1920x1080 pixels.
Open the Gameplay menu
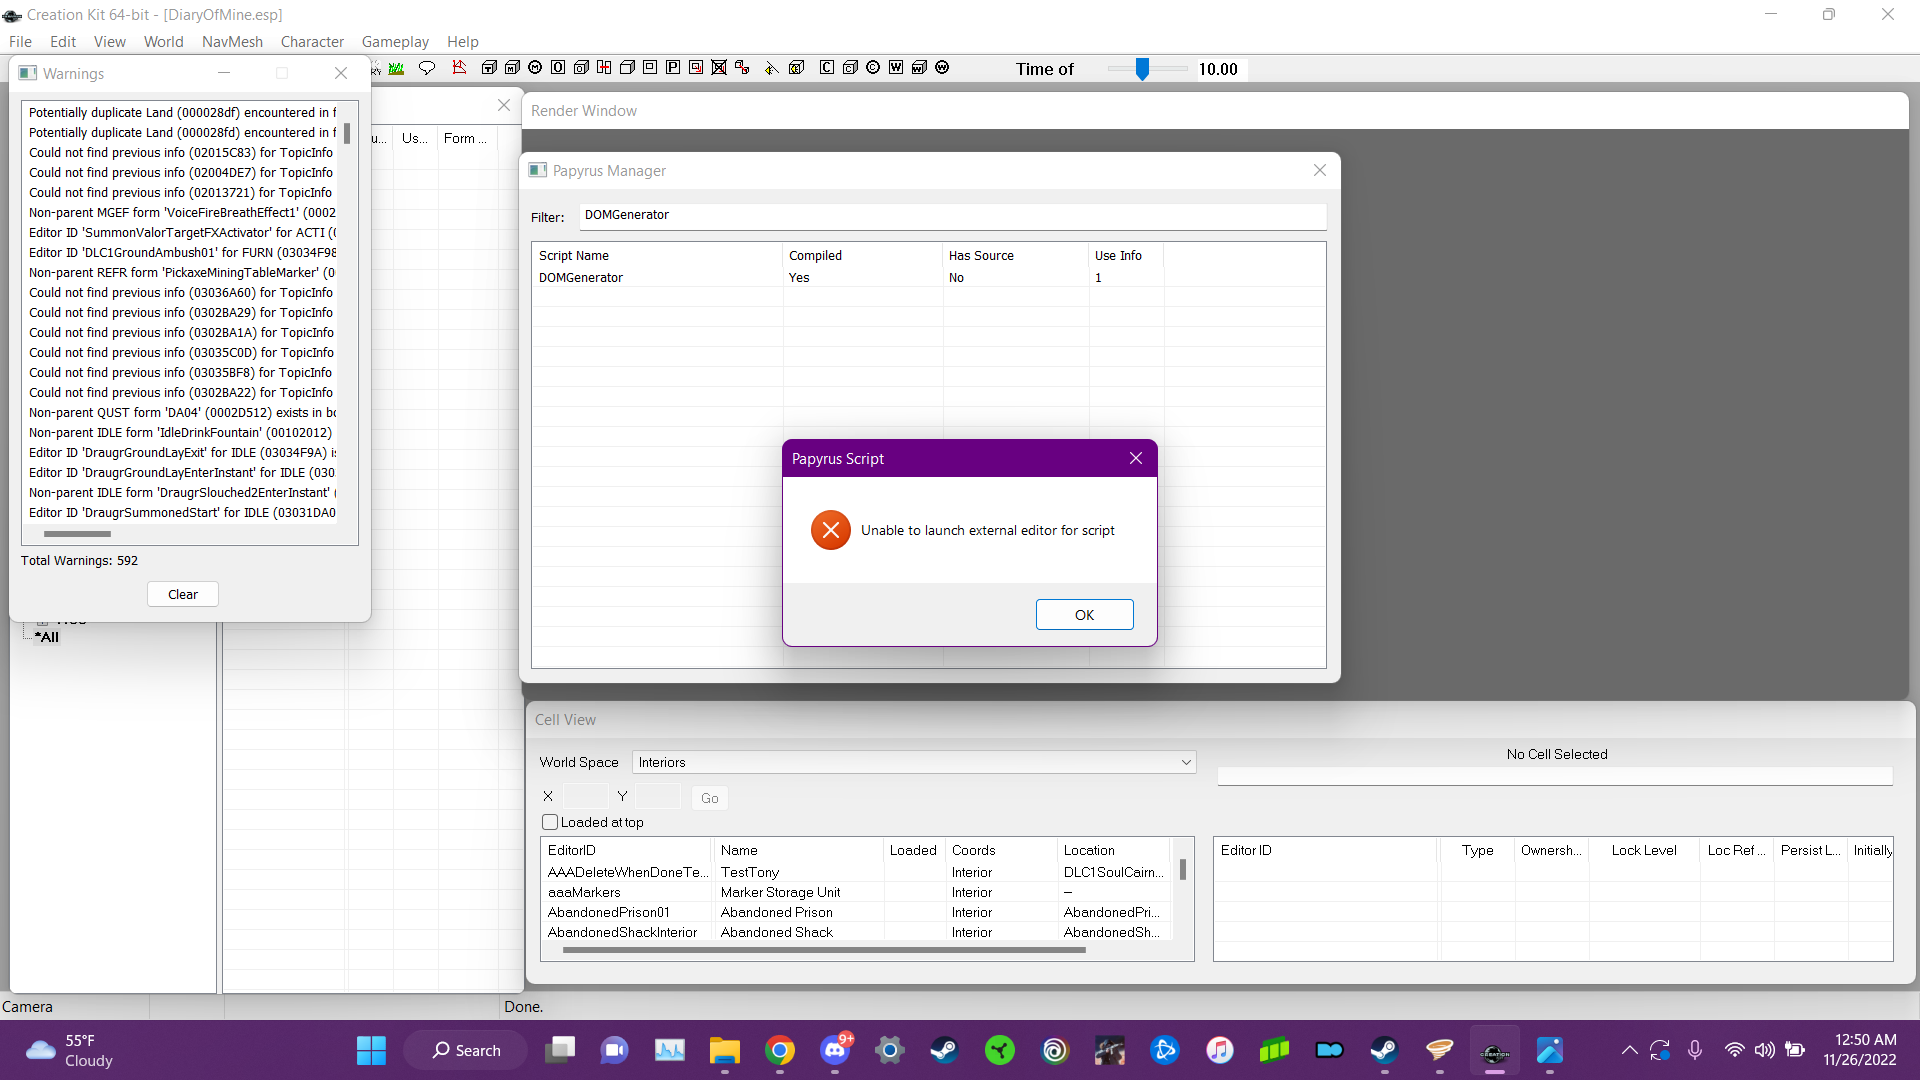(395, 42)
